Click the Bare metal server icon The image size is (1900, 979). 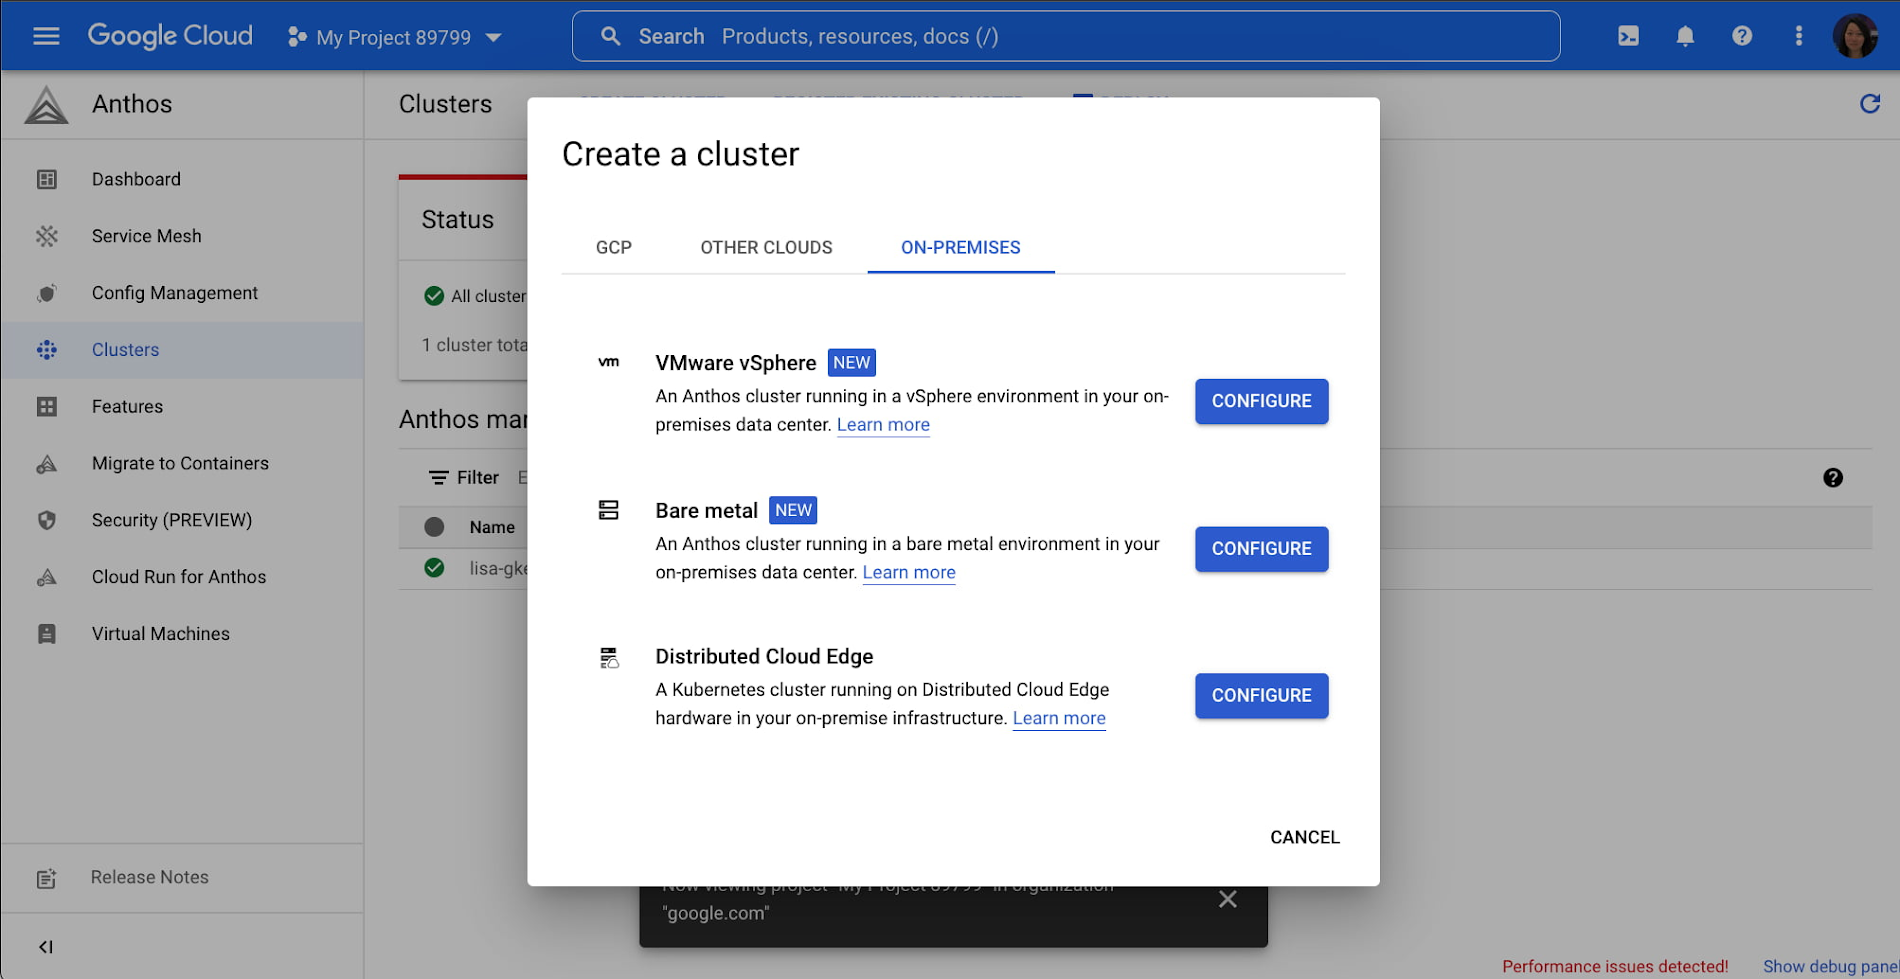pos(608,510)
